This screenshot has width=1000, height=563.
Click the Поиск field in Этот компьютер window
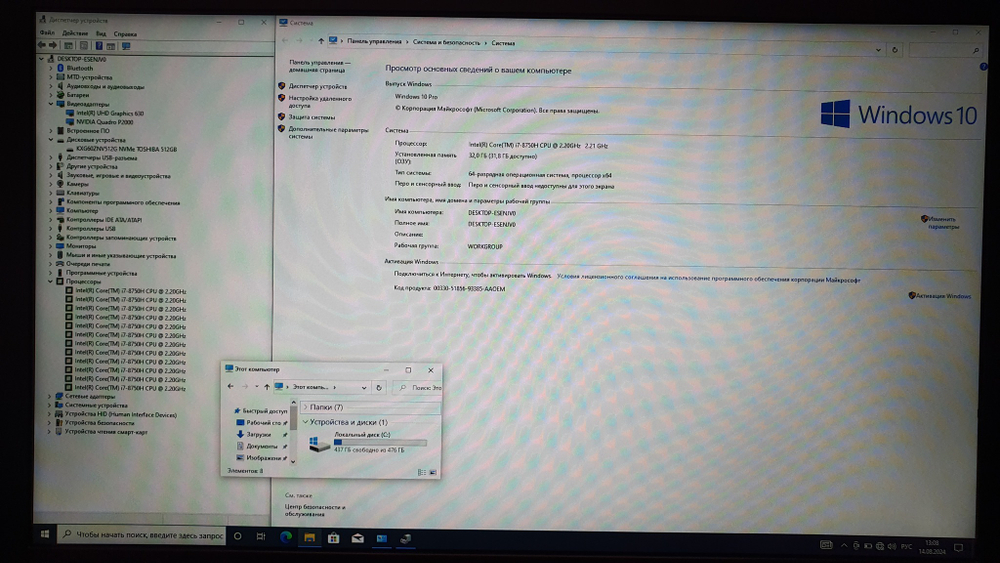click(418, 387)
